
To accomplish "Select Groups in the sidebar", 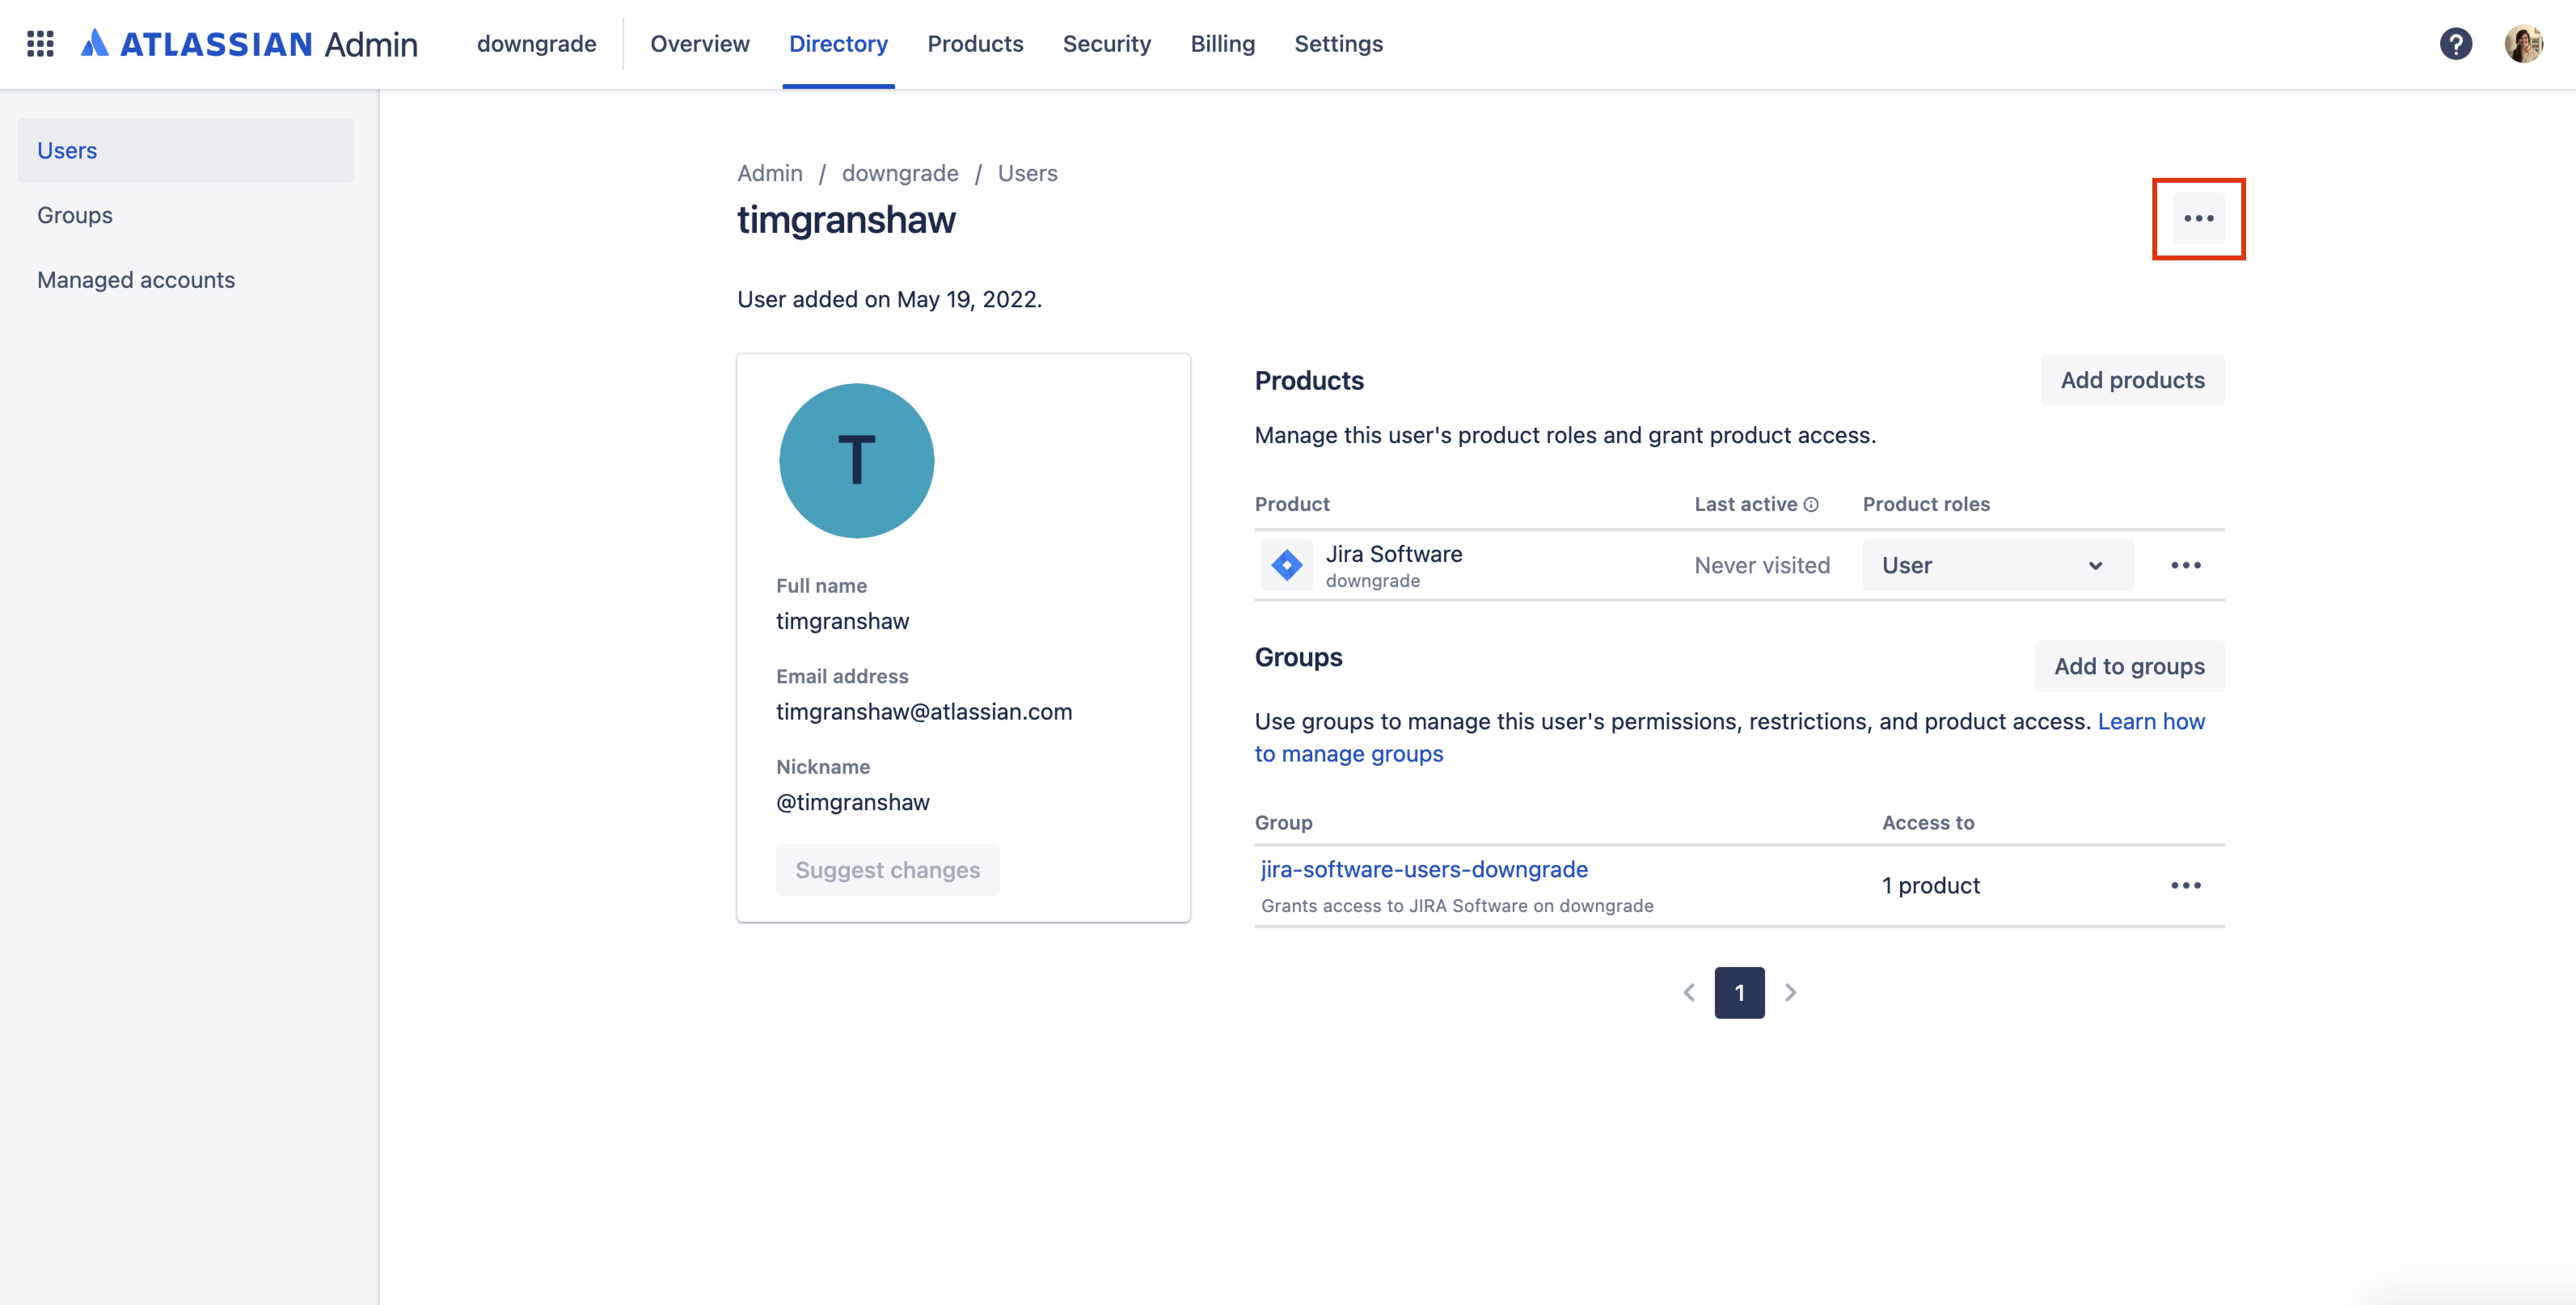I will (186, 215).
